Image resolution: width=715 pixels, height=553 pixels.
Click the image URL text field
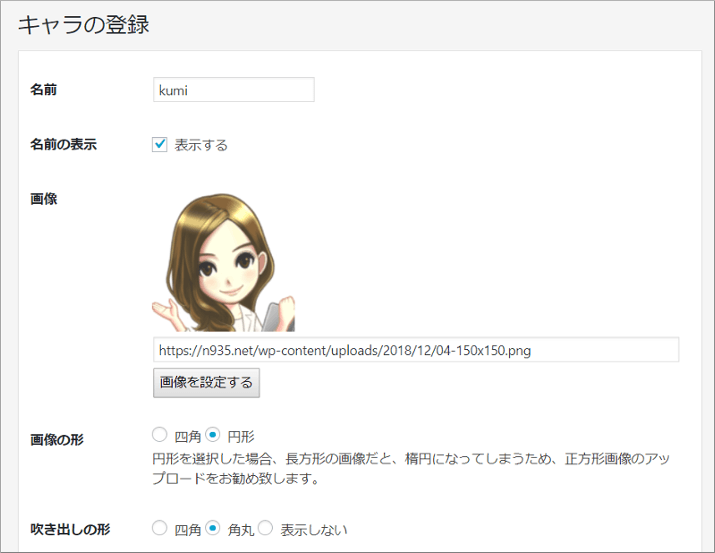416,350
